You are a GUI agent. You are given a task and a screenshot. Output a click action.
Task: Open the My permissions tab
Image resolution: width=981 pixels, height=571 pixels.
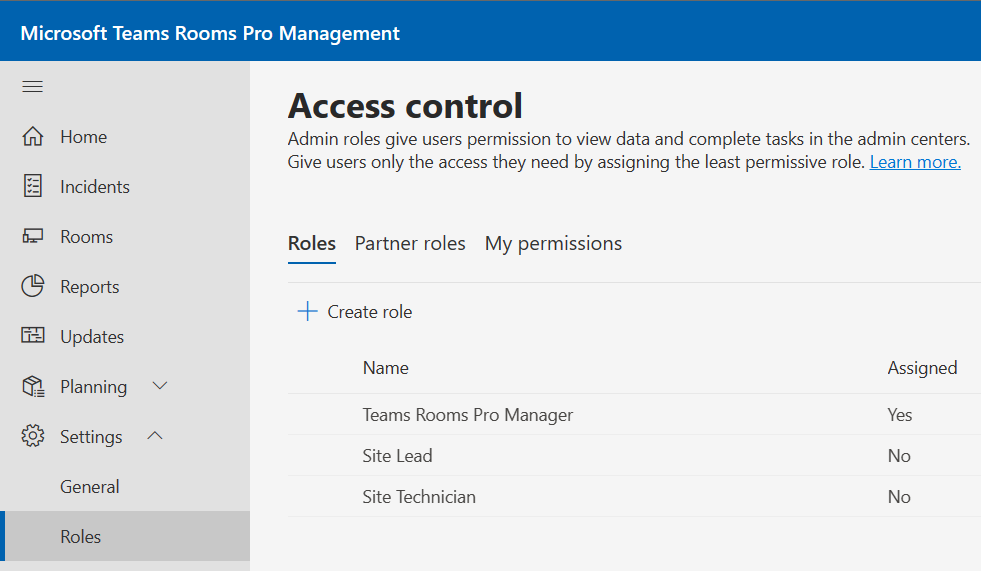(x=553, y=244)
